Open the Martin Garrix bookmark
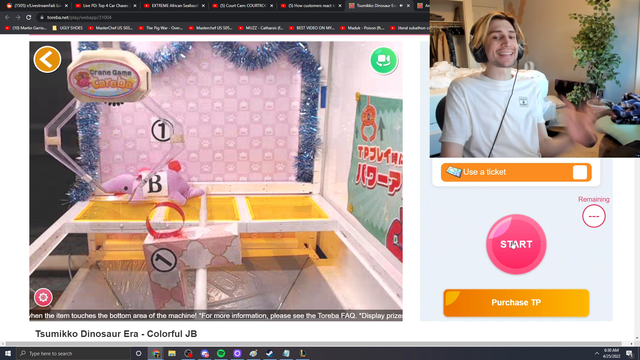 26,28
